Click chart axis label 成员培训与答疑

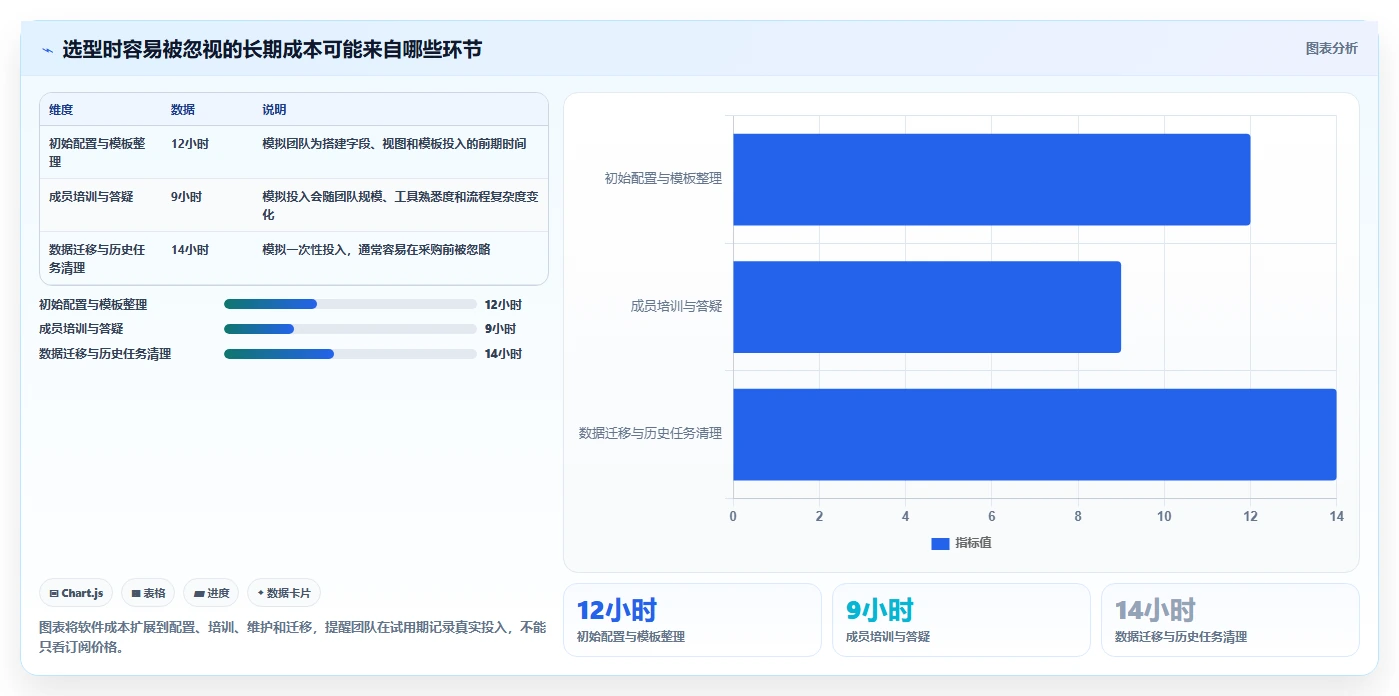(x=676, y=307)
